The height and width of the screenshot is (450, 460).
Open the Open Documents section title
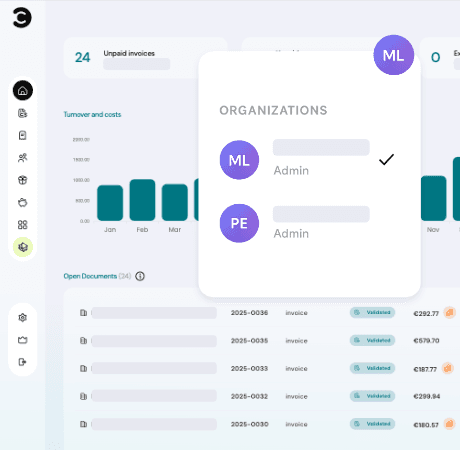tap(90, 276)
